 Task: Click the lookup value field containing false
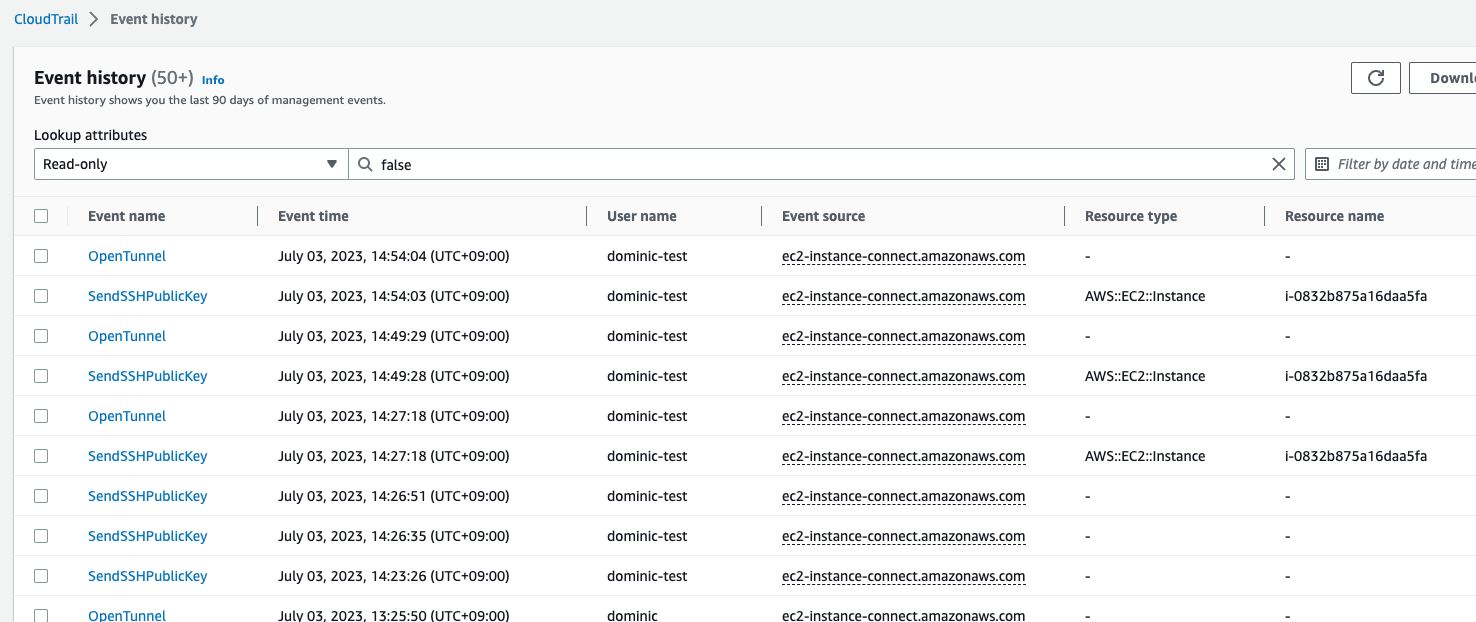tap(820, 164)
